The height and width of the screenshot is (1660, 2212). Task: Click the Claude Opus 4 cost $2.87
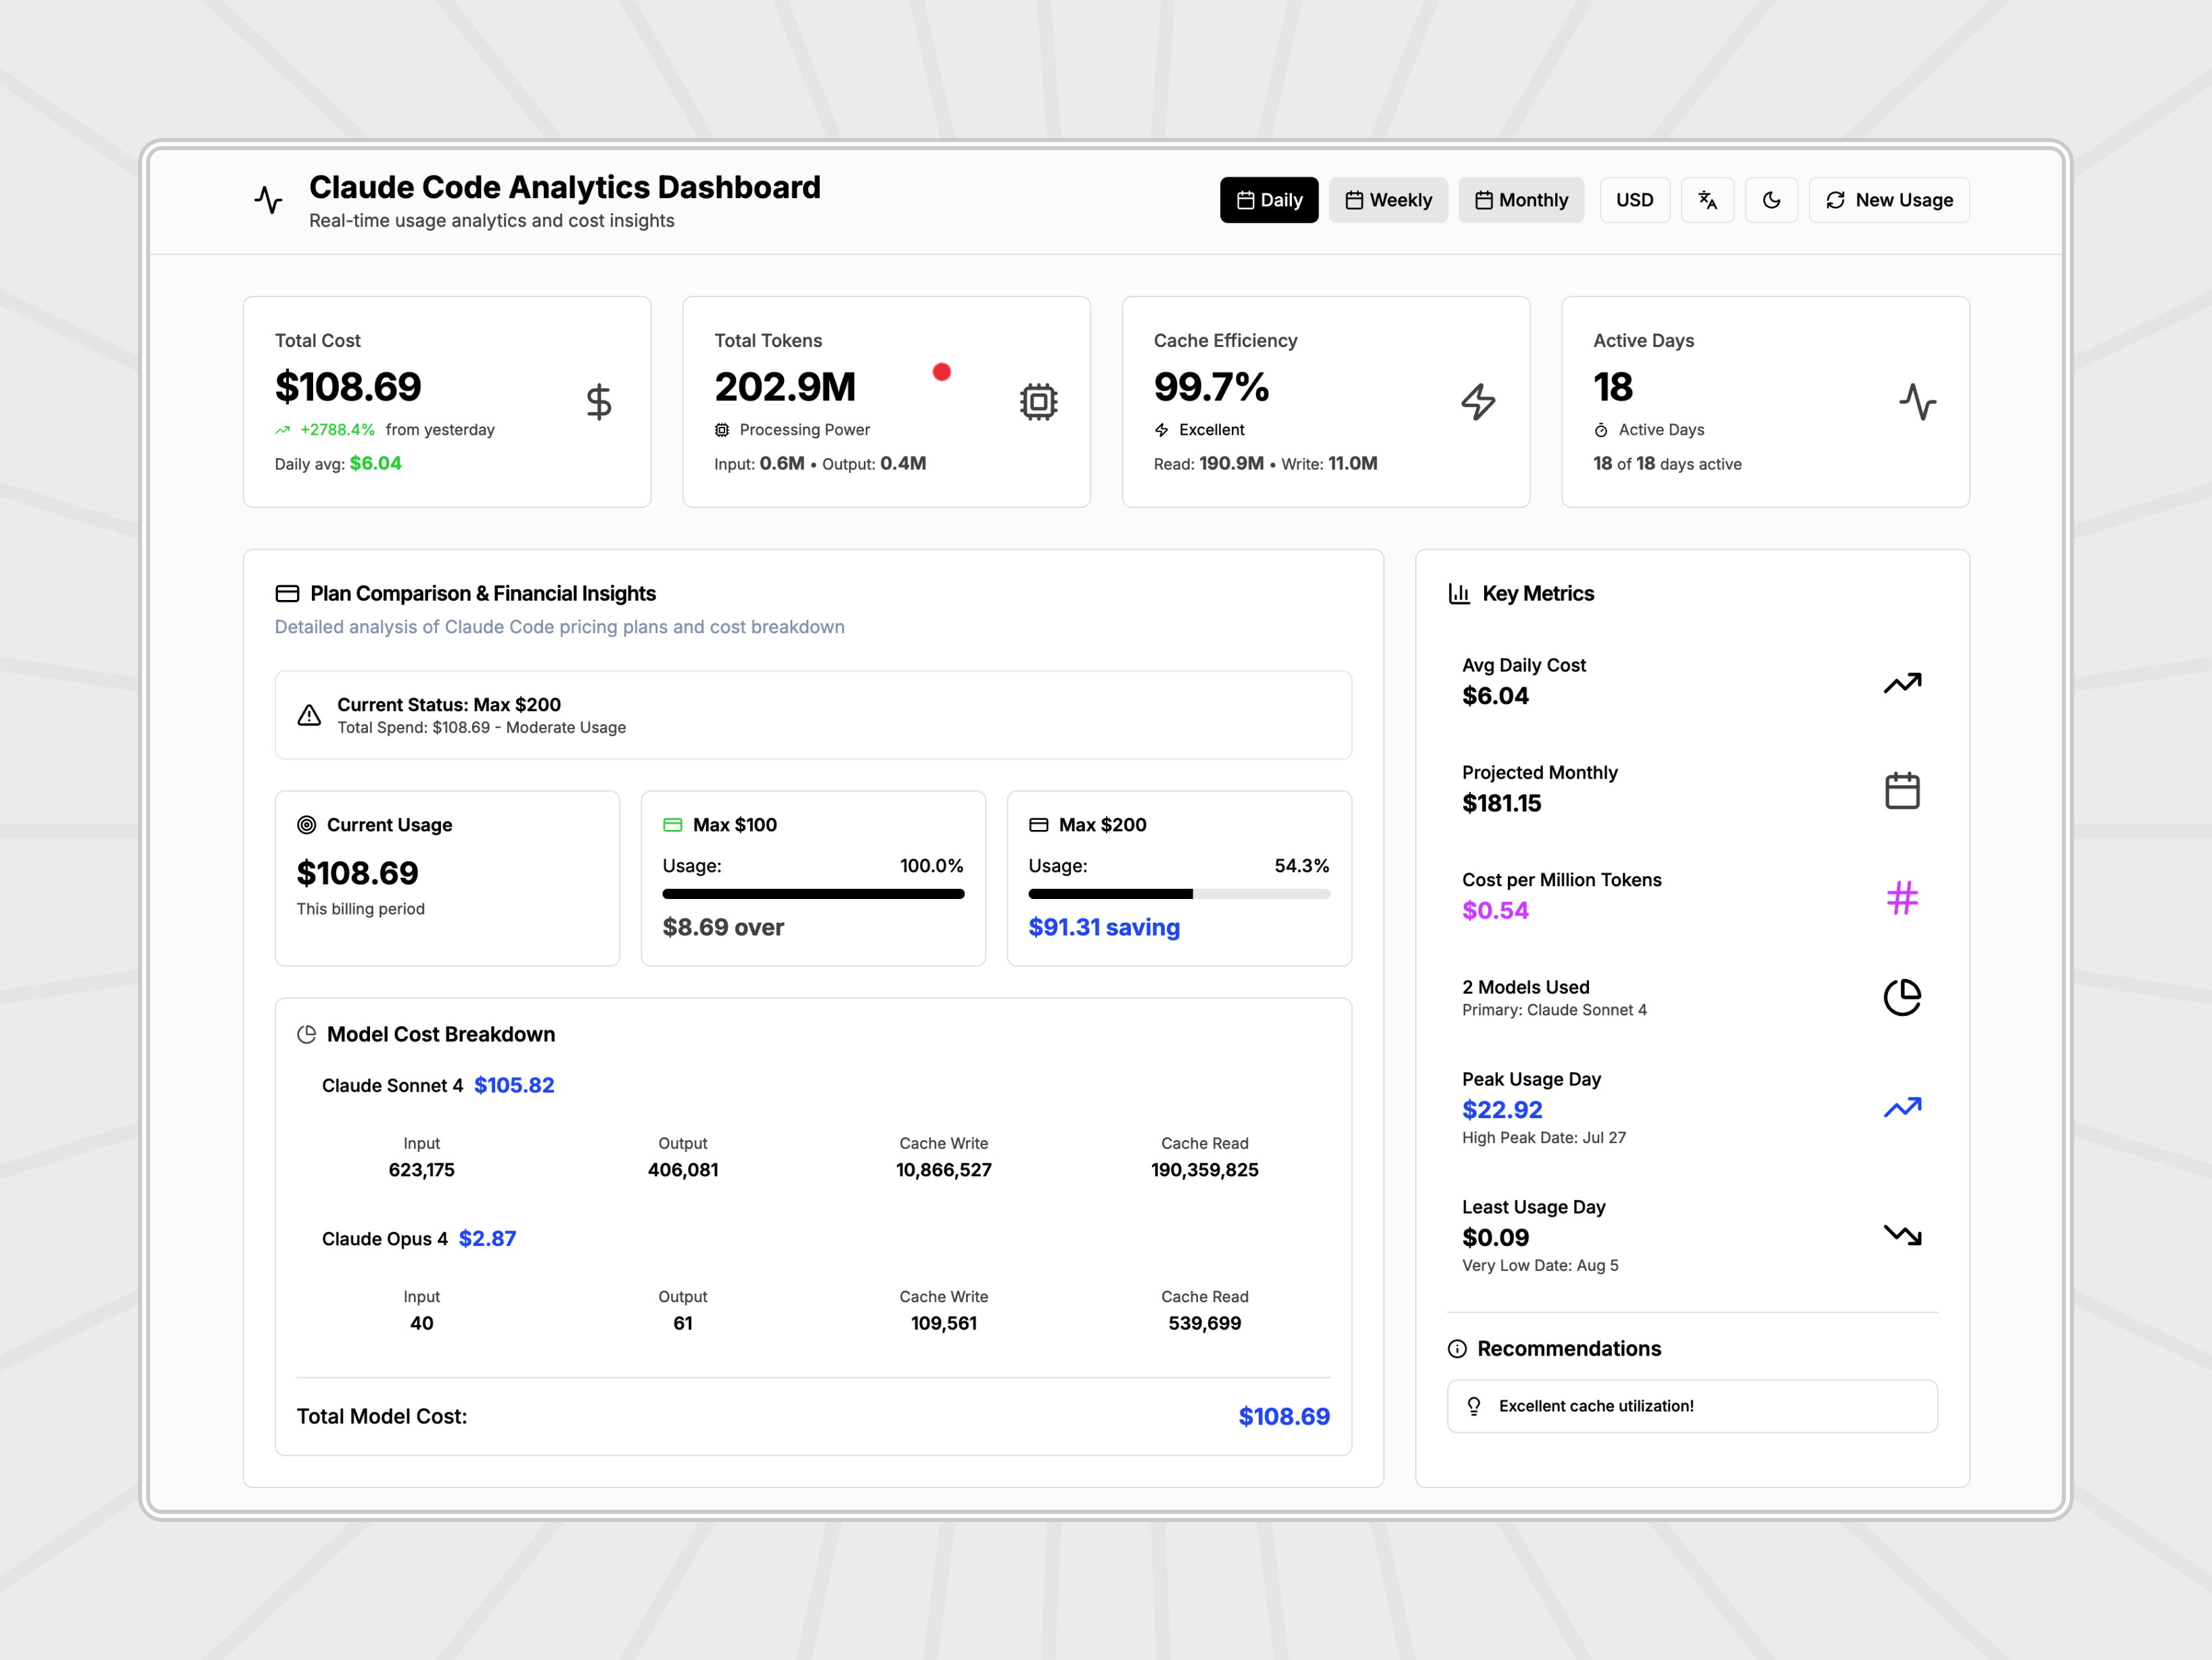487,1239
